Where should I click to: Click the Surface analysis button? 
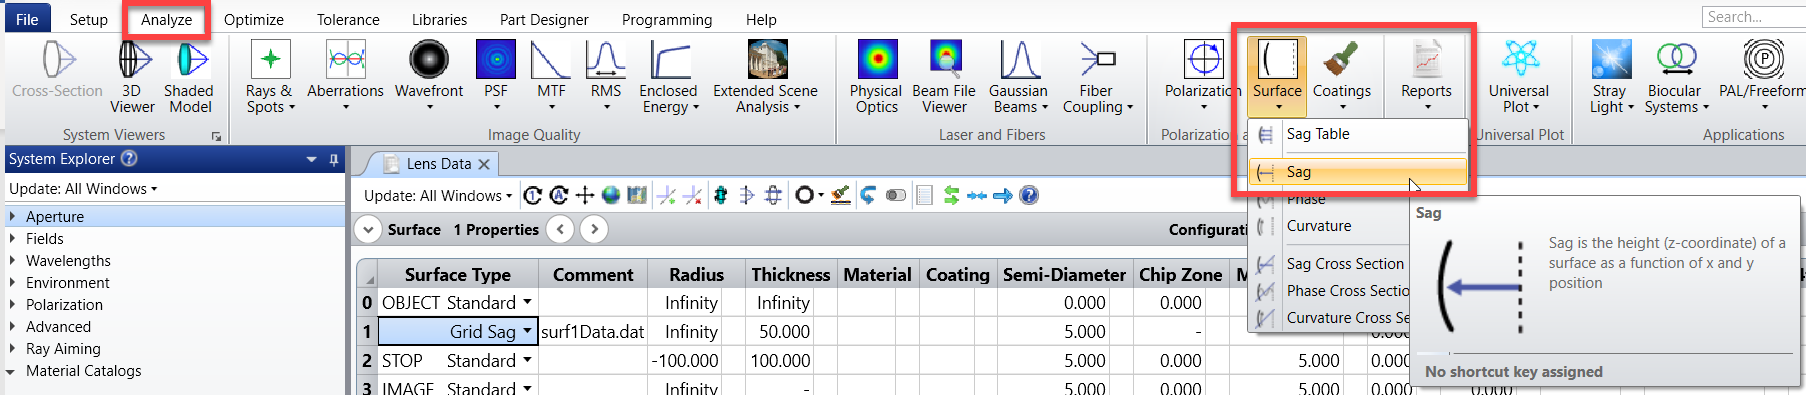pos(1277,75)
